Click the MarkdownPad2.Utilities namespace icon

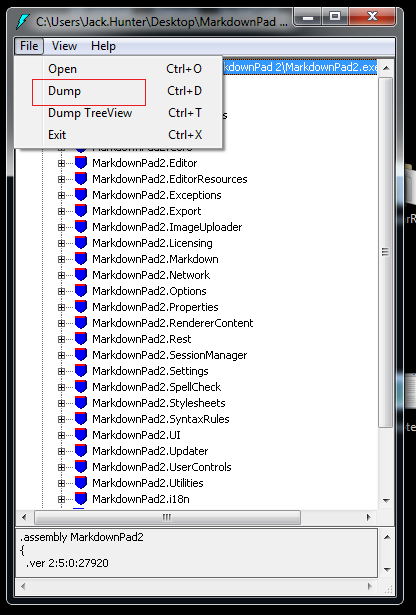click(81, 483)
